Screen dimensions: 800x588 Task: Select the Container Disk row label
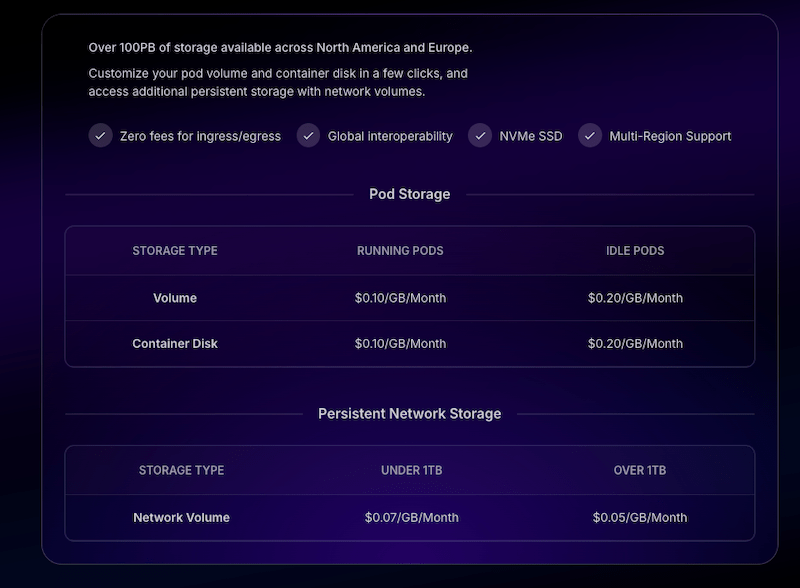(x=175, y=344)
